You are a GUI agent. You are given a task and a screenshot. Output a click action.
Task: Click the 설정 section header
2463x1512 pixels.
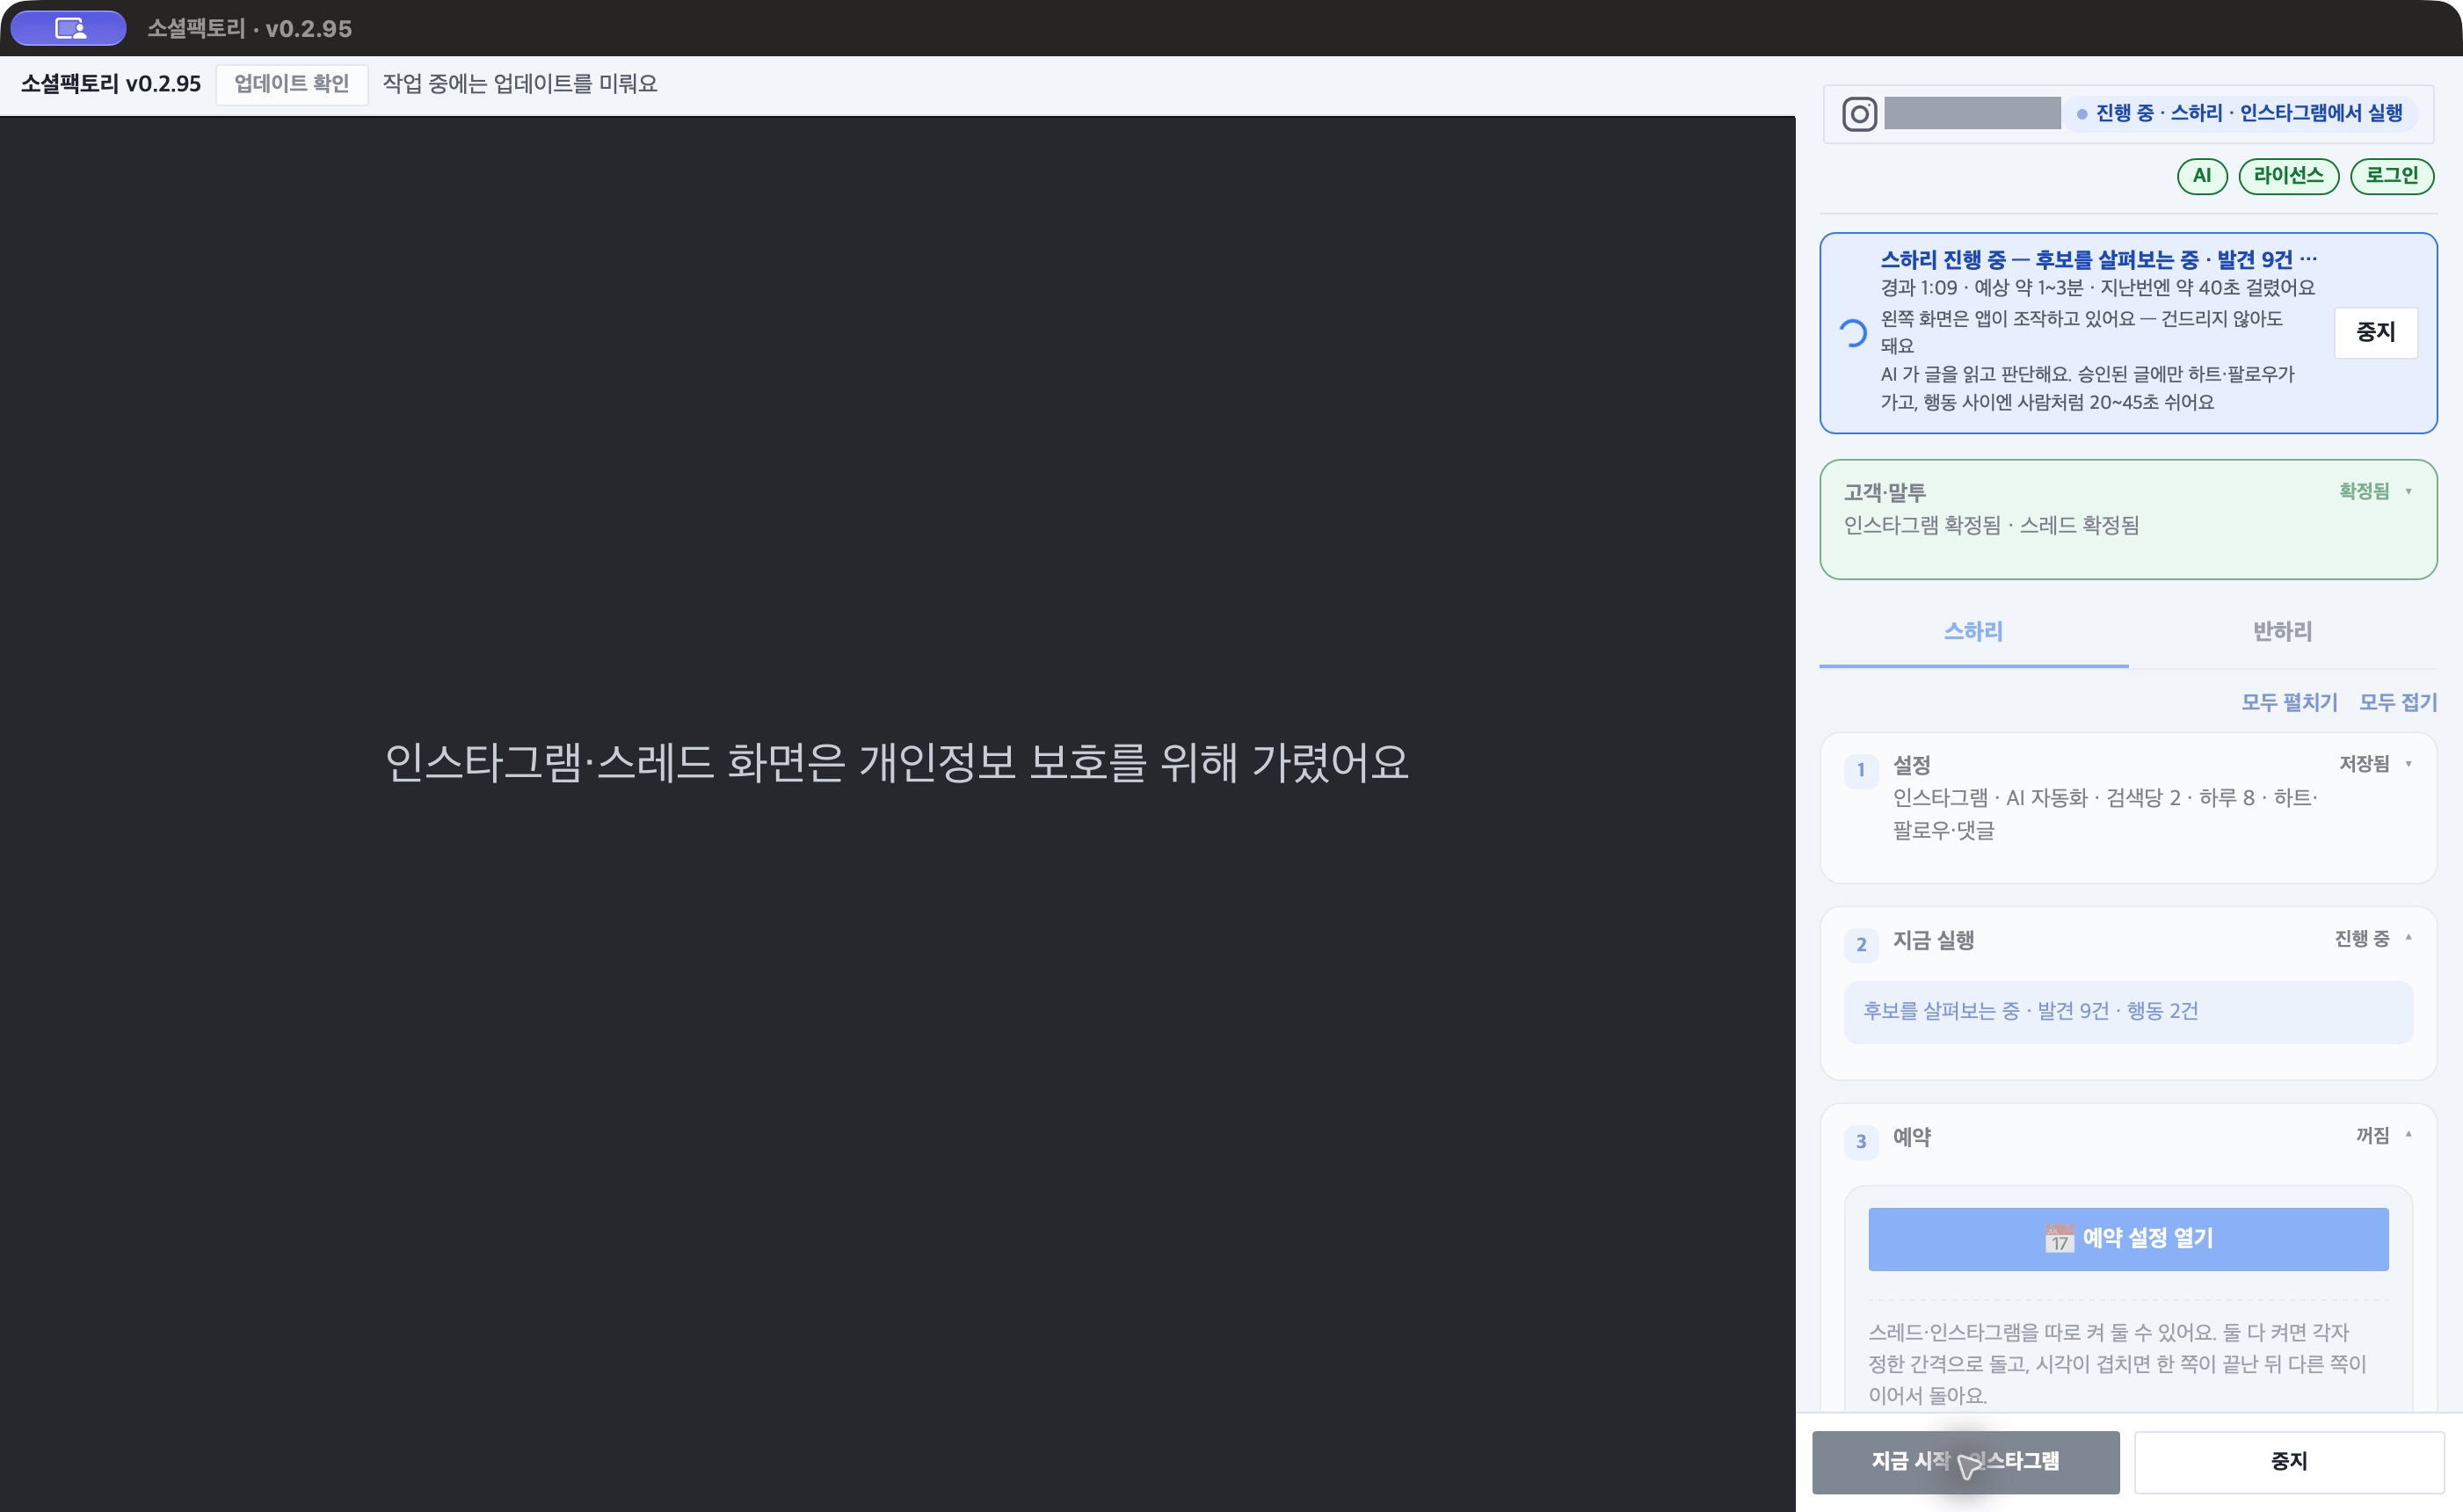point(1911,766)
